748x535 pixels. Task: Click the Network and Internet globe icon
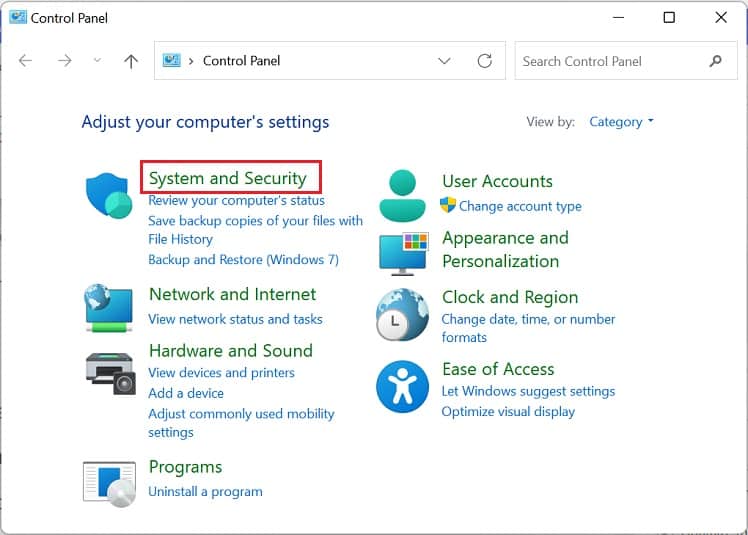109,308
